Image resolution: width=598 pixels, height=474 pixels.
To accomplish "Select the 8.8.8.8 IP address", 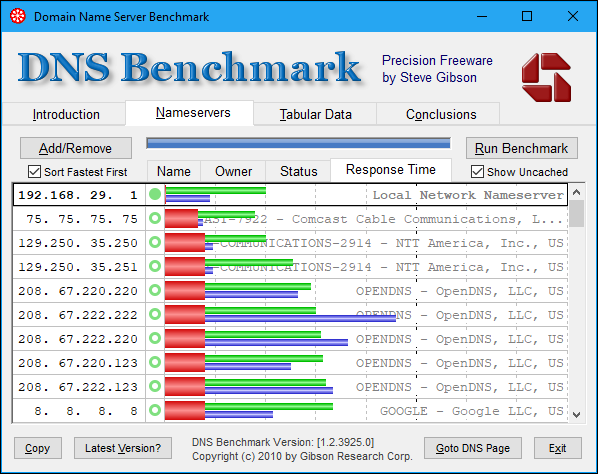I will pos(86,411).
